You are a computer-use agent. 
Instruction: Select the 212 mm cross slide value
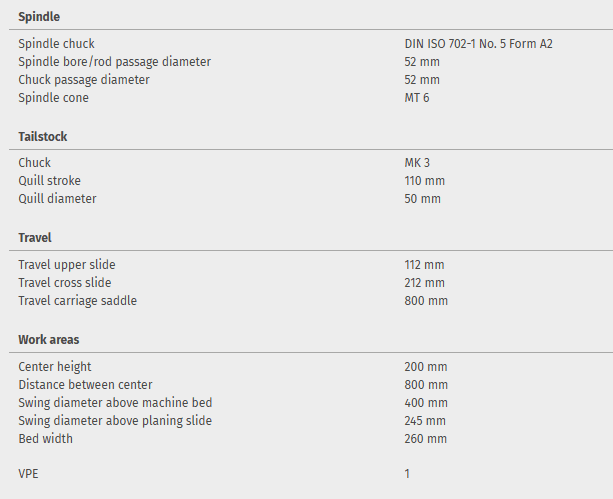424,283
